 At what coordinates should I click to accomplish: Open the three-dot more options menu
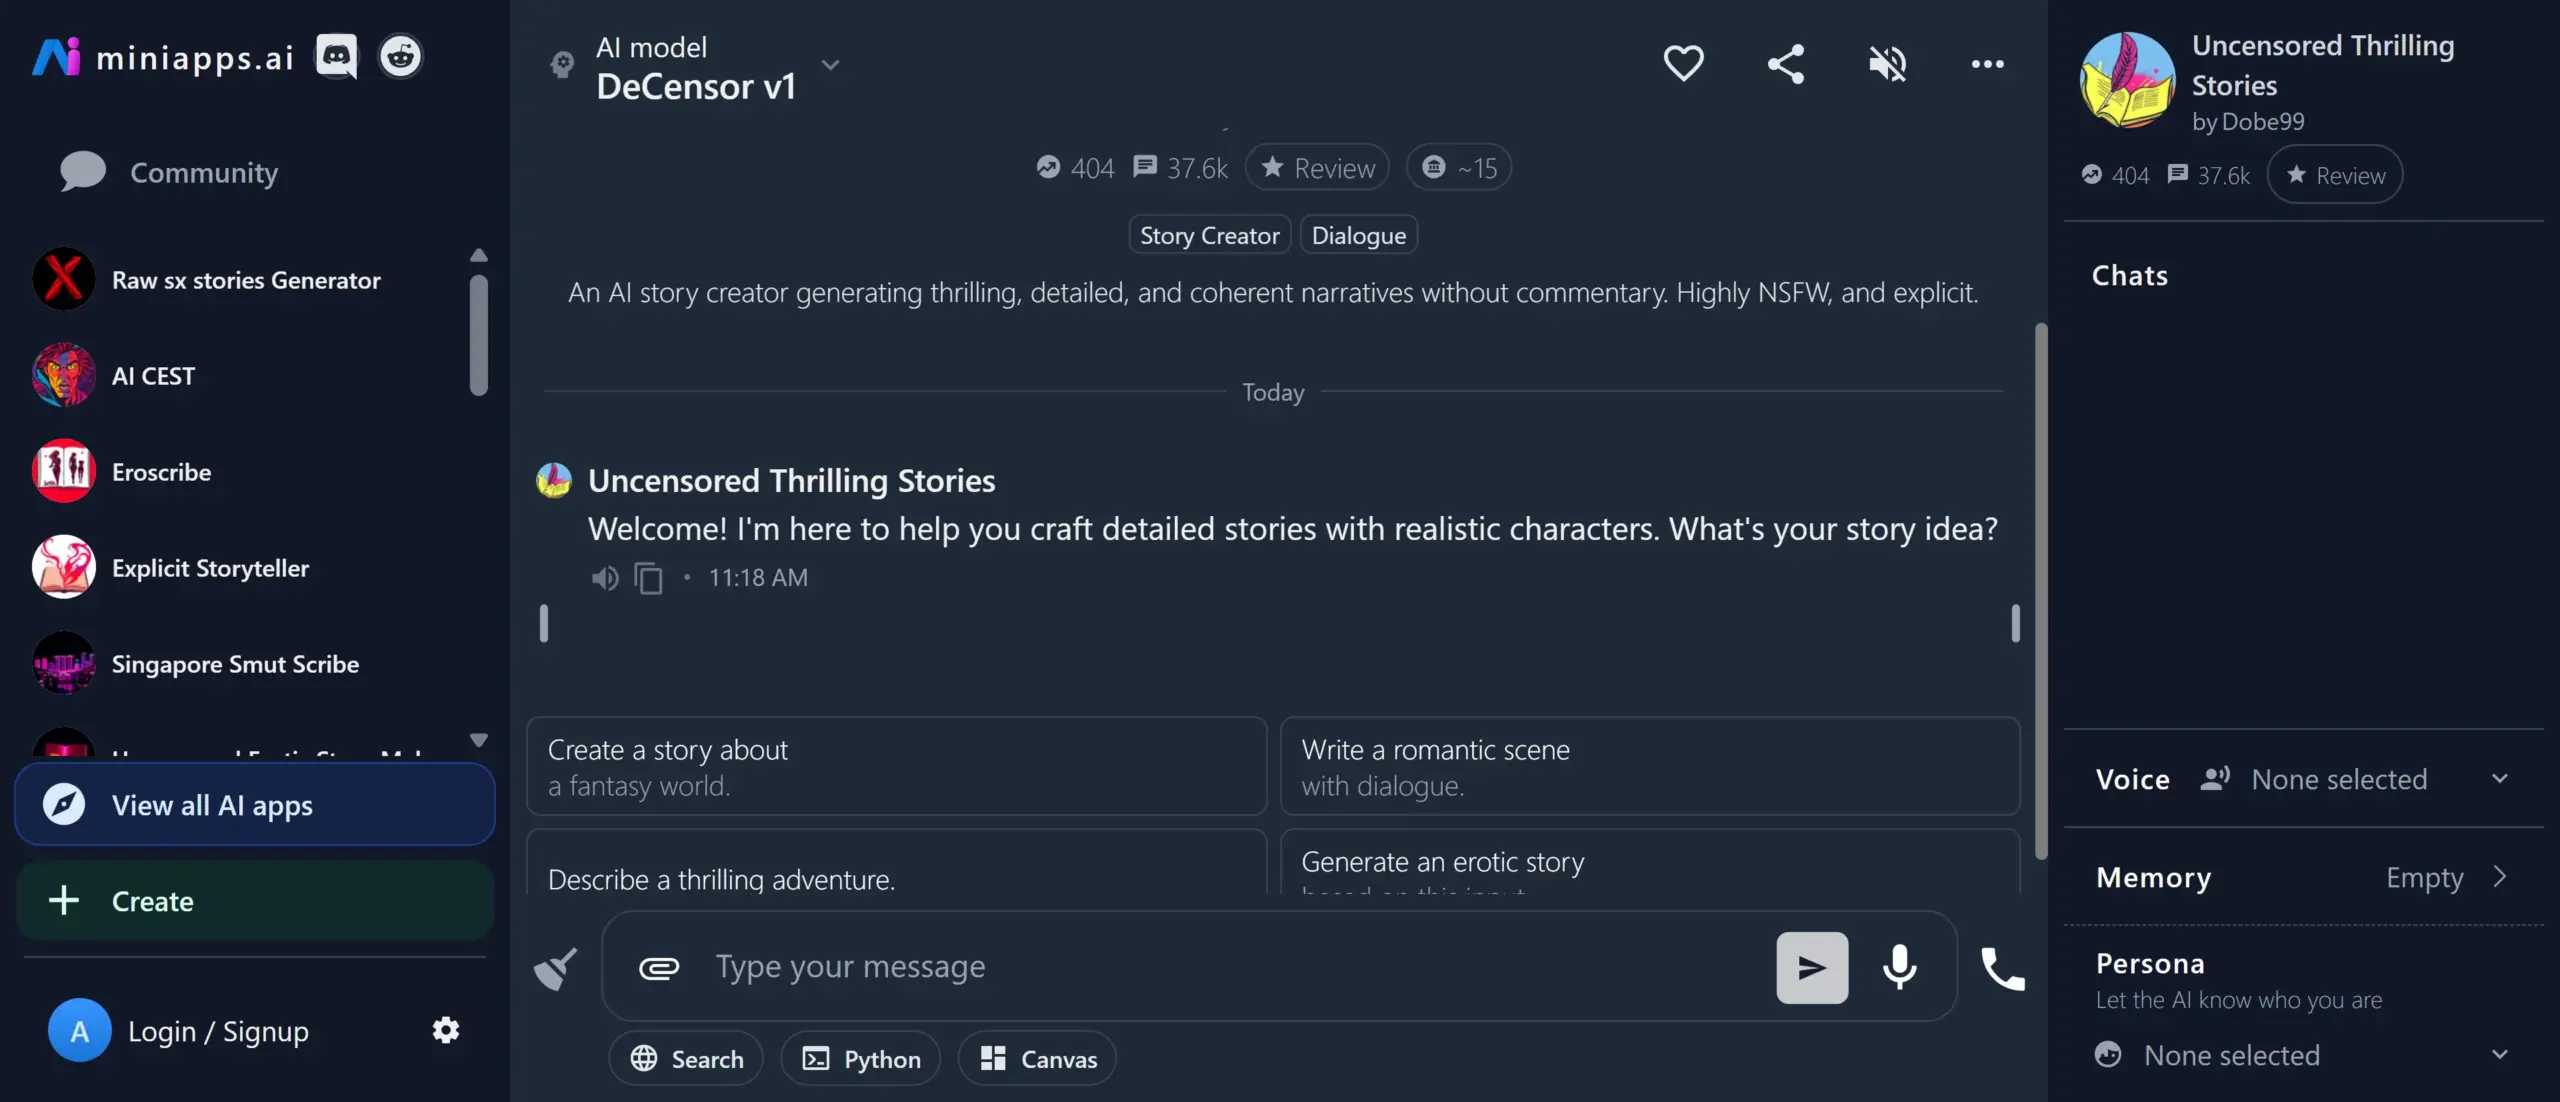point(1987,63)
